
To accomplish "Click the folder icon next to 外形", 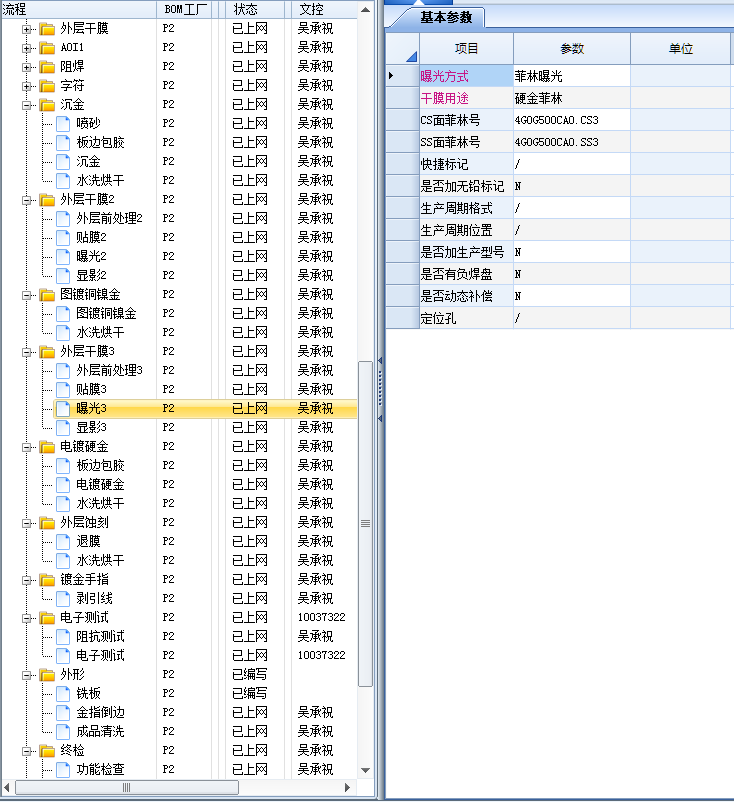I will click(x=47, y=674).
